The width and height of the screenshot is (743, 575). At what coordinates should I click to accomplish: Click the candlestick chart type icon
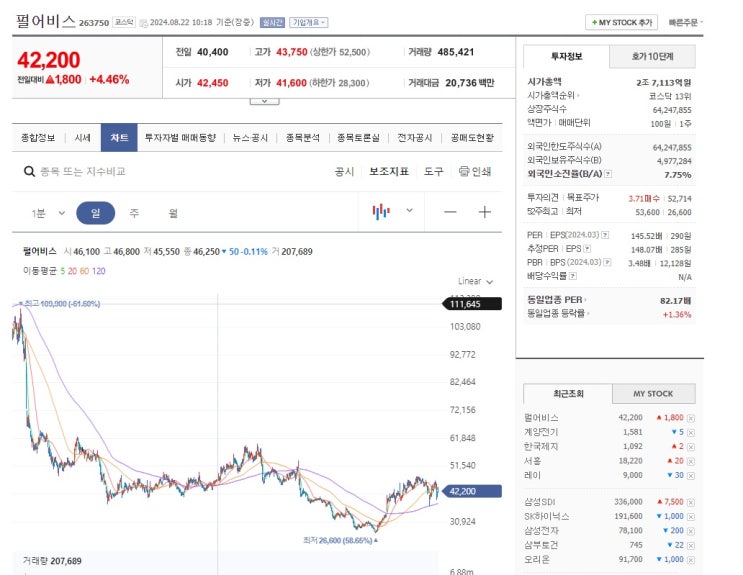[381, 212]
